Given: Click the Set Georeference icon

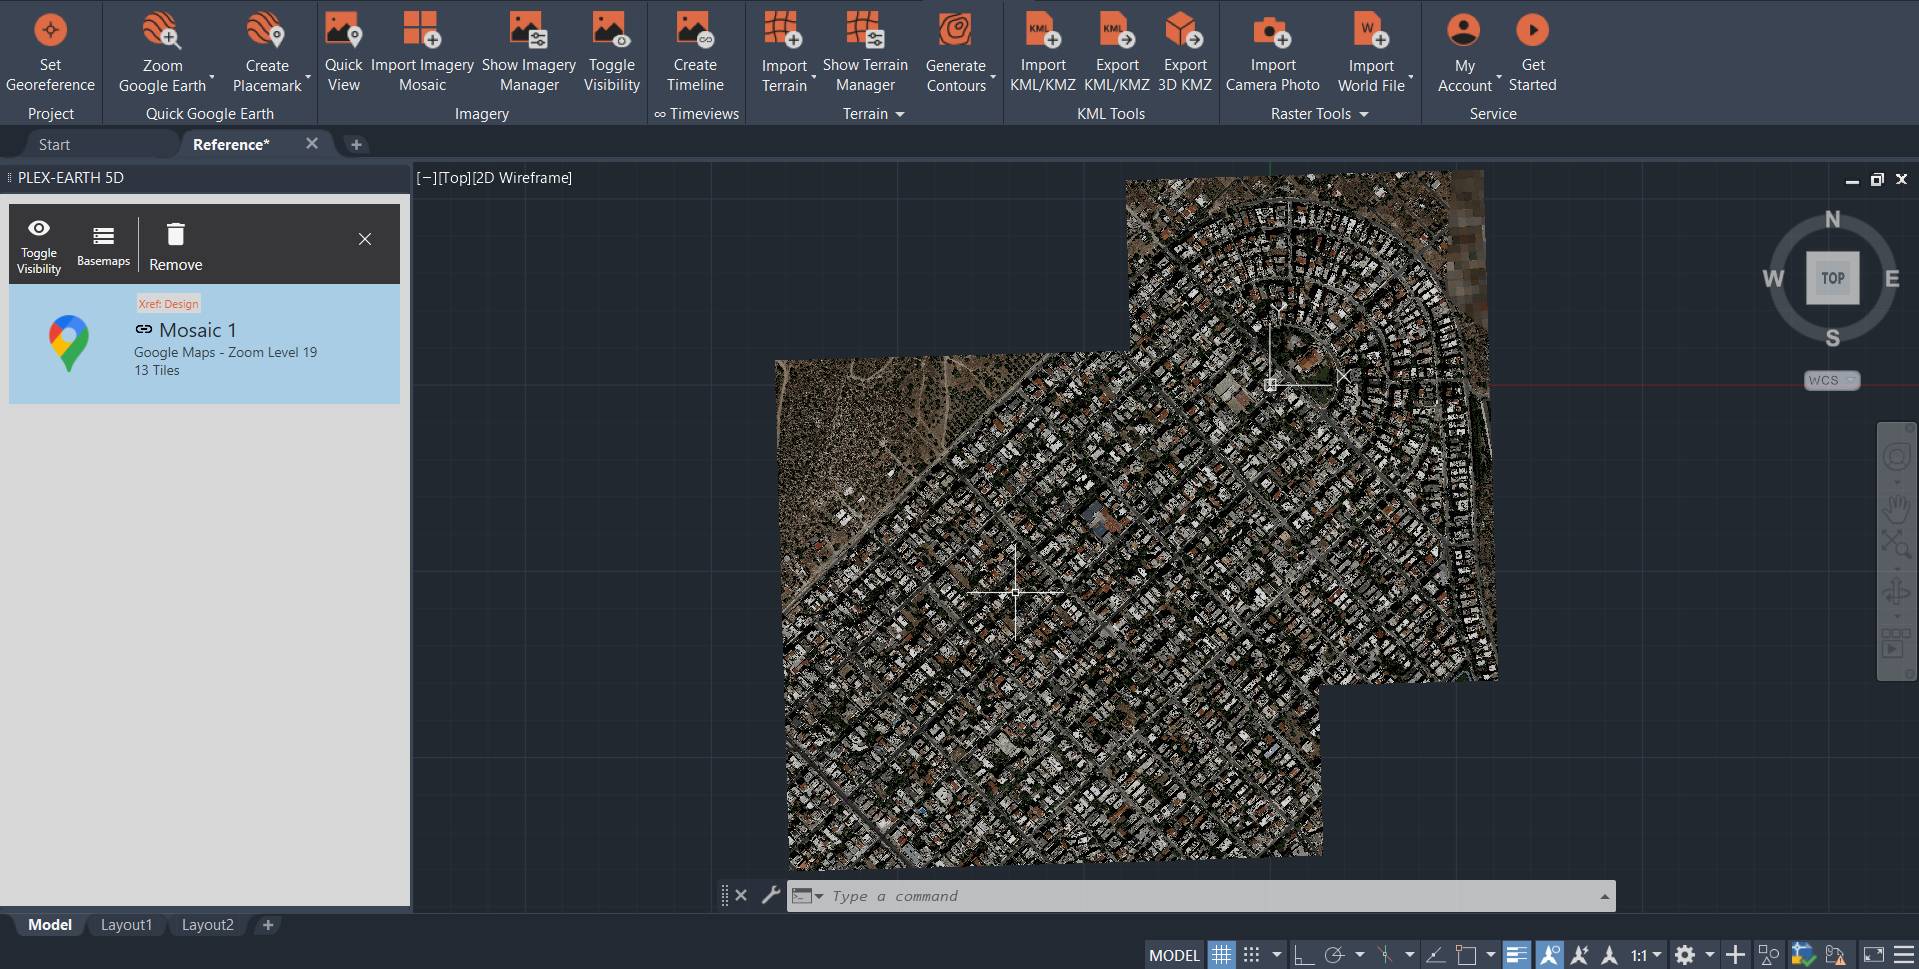Looking at the screenshot, I should [x=50, y=30].
